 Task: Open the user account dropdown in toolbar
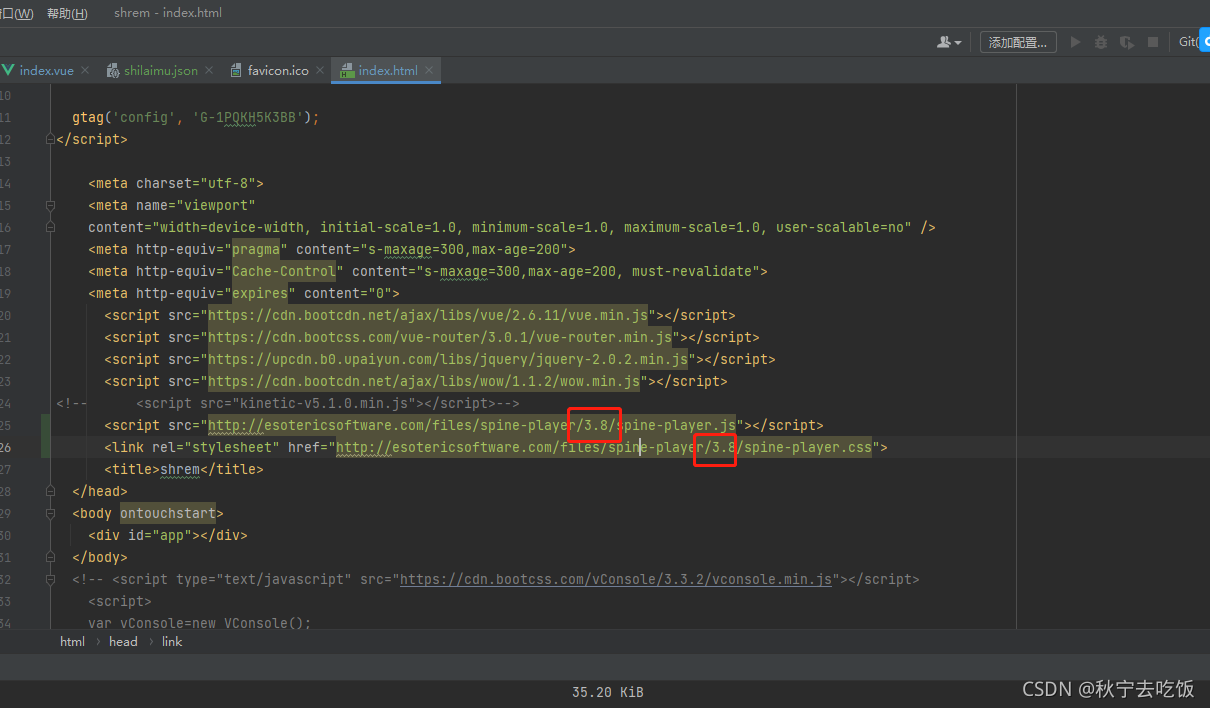click(949, 42)
